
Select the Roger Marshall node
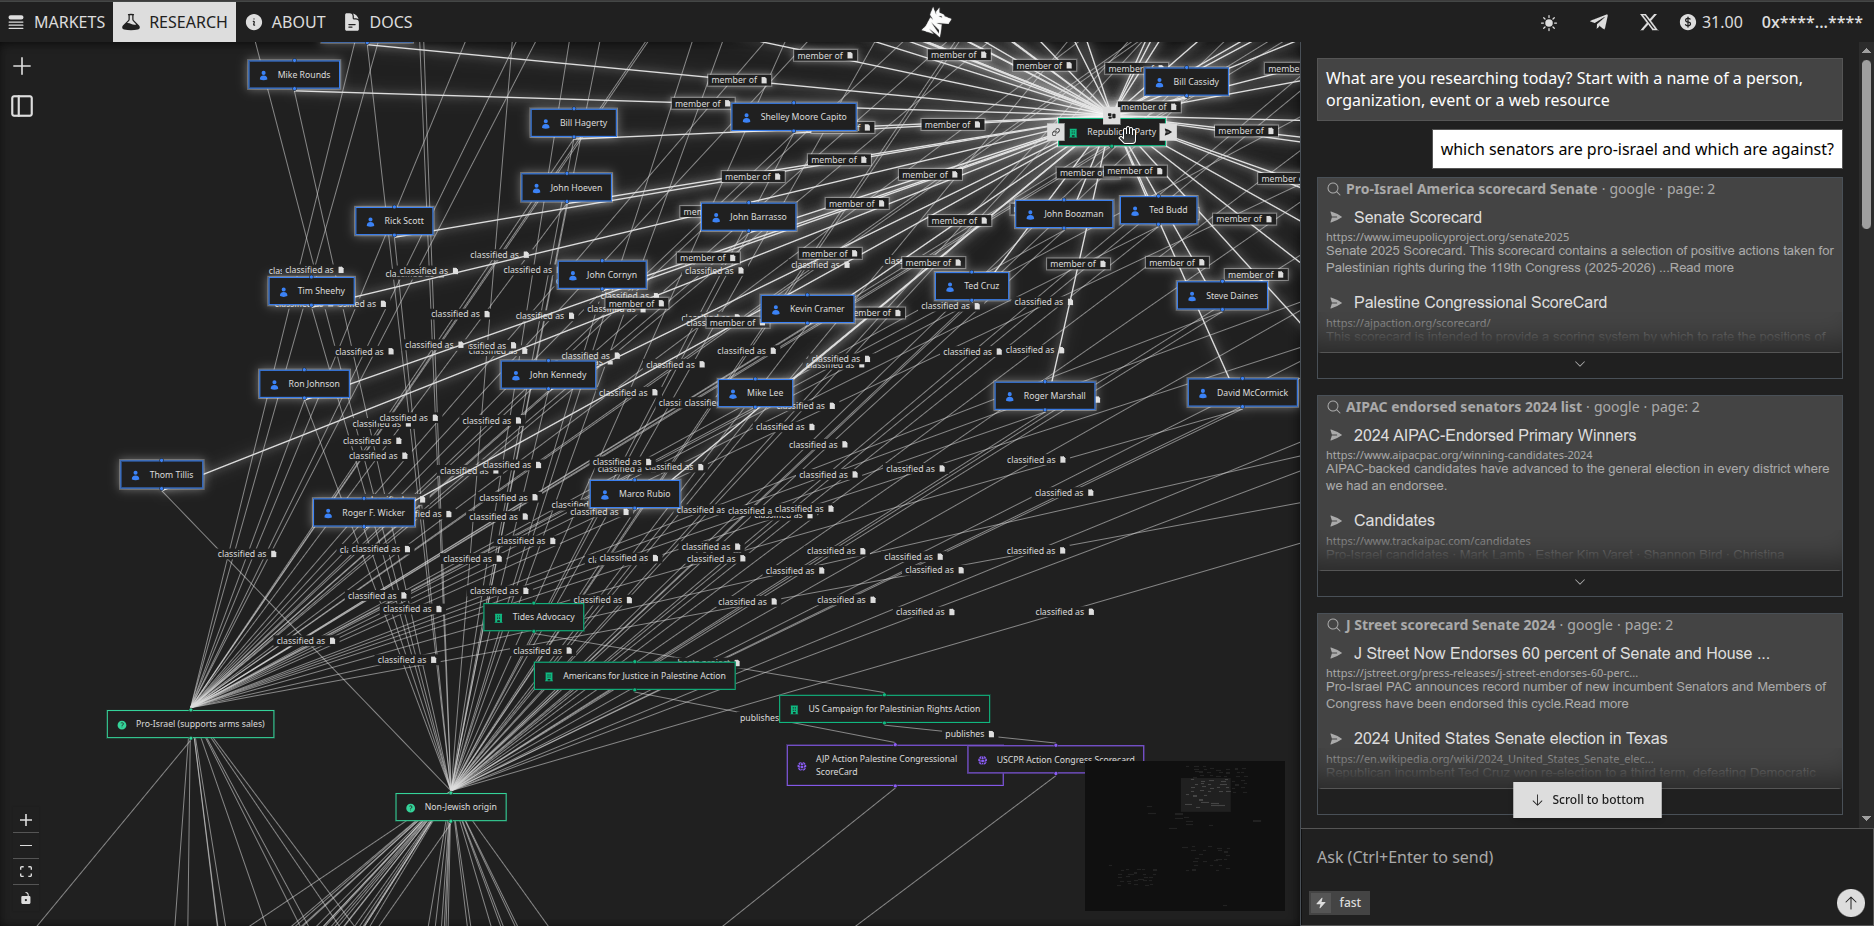click(x=1044, y=396)
